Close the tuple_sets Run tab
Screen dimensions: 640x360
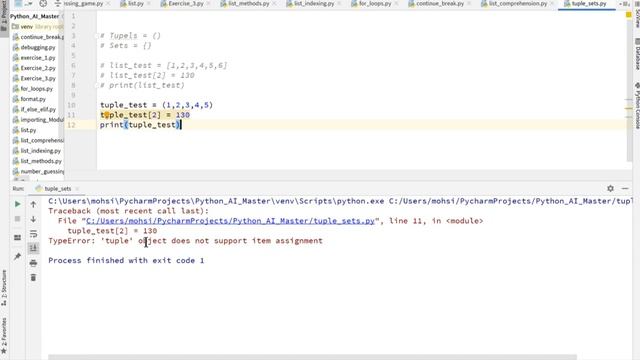(x=77, y=189)
